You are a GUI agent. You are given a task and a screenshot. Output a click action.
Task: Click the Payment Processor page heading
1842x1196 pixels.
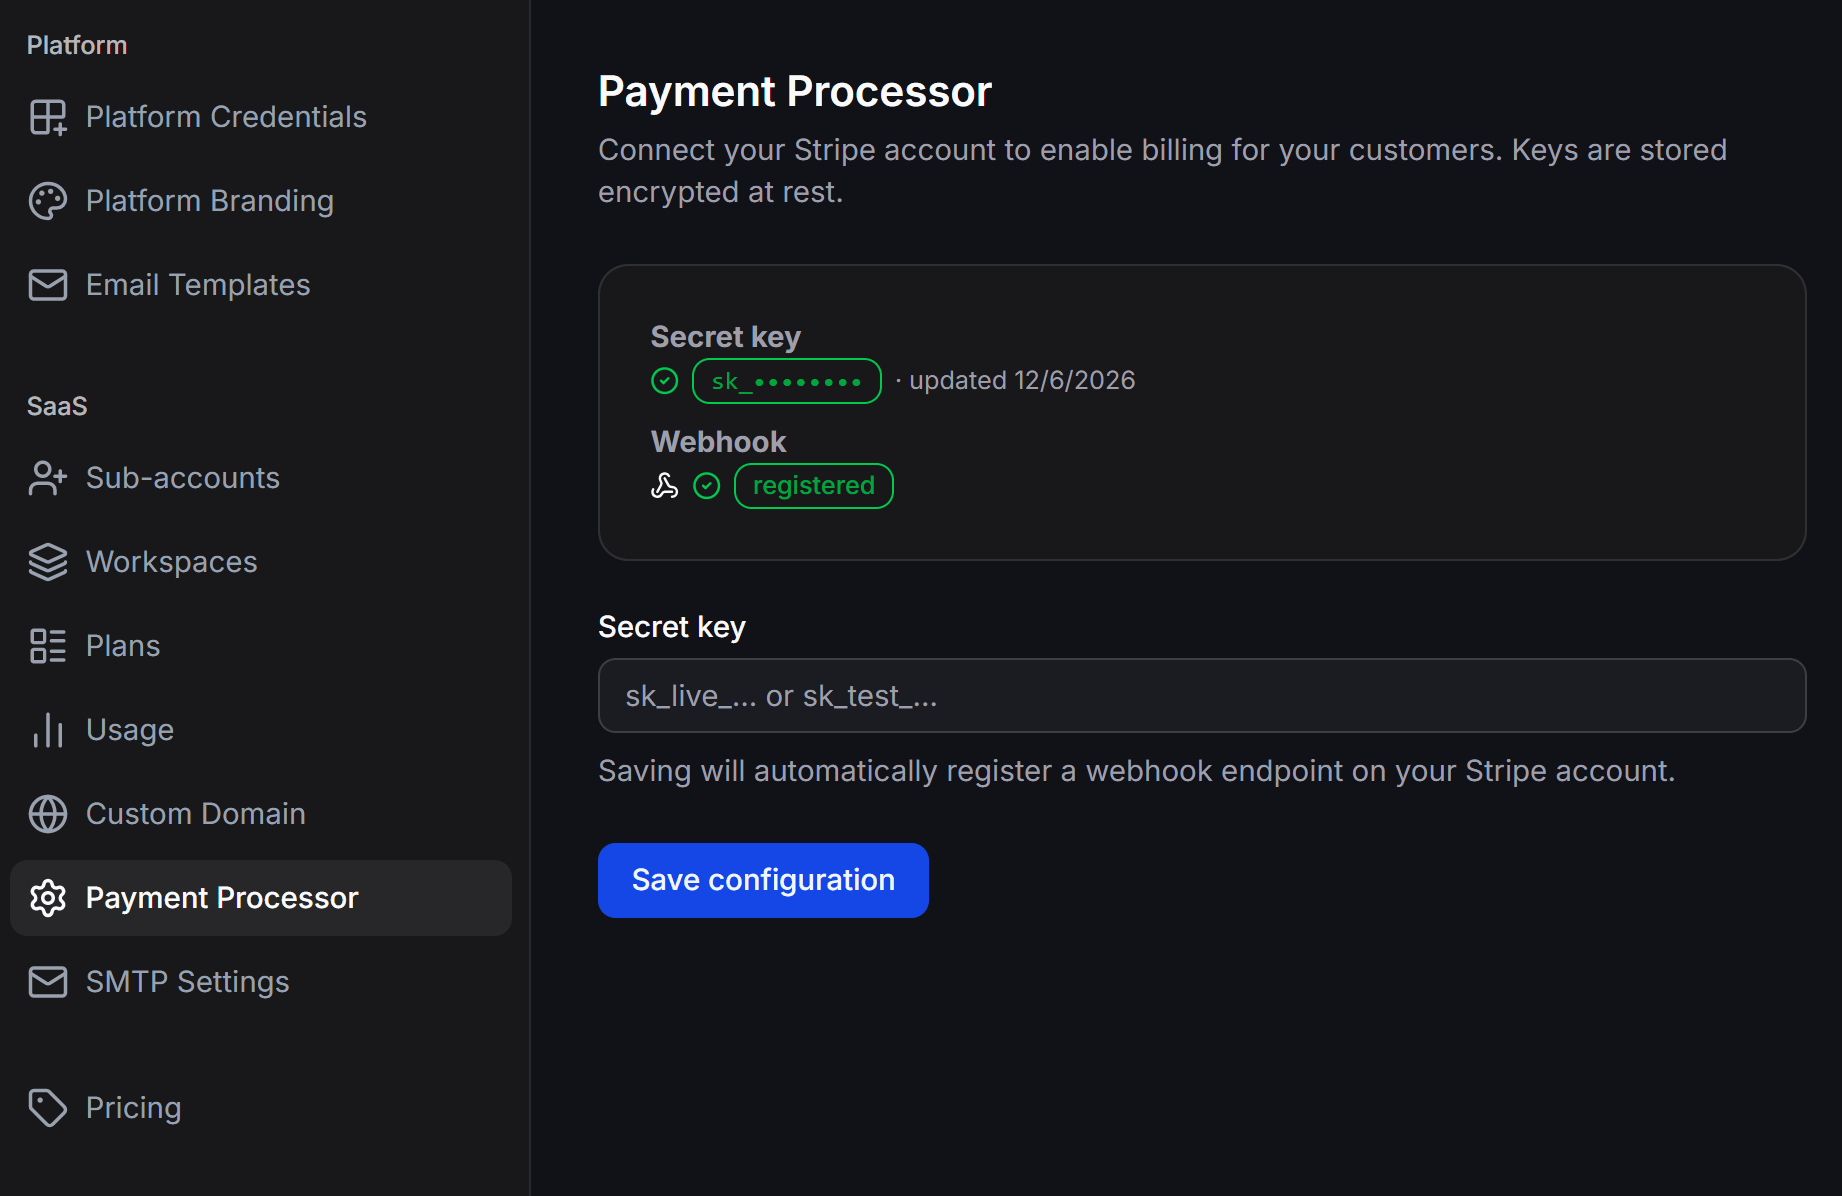795,91
